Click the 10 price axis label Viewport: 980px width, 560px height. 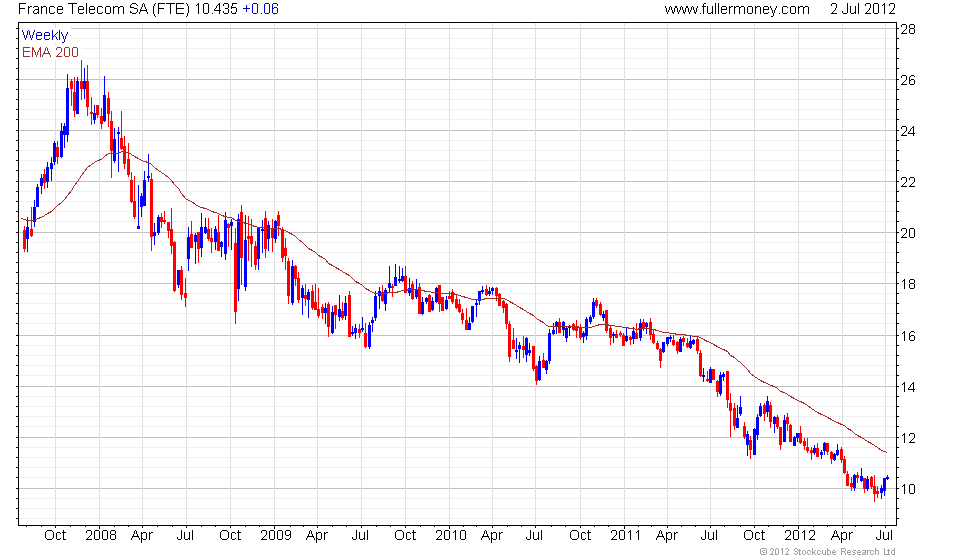[x=908, y=489]
